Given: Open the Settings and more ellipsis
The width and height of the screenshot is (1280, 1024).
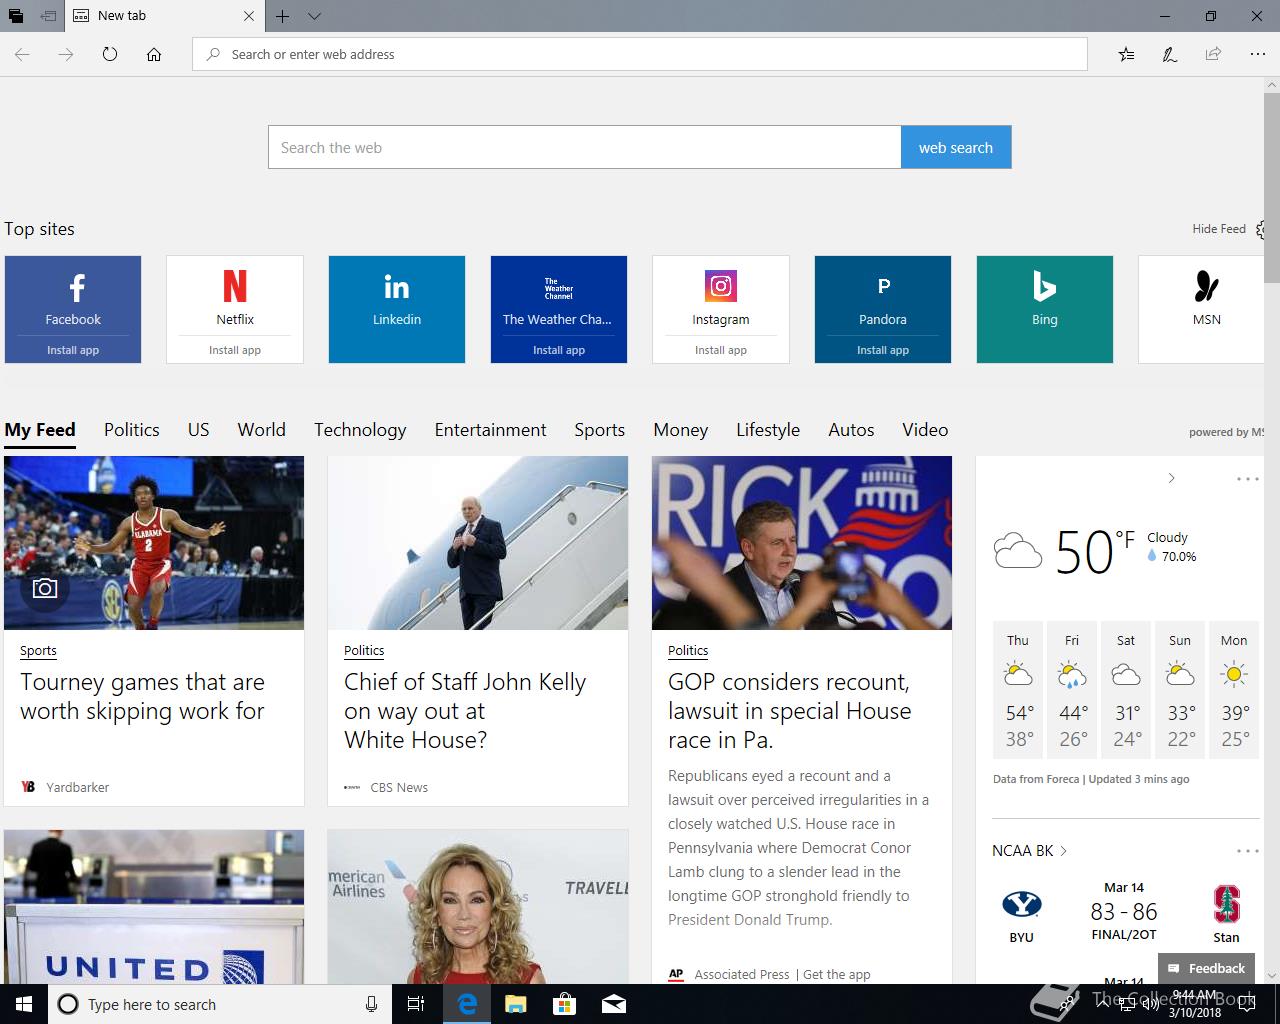Looking at the screenshot, I should pyautogui.click(x=1257, y=54).
